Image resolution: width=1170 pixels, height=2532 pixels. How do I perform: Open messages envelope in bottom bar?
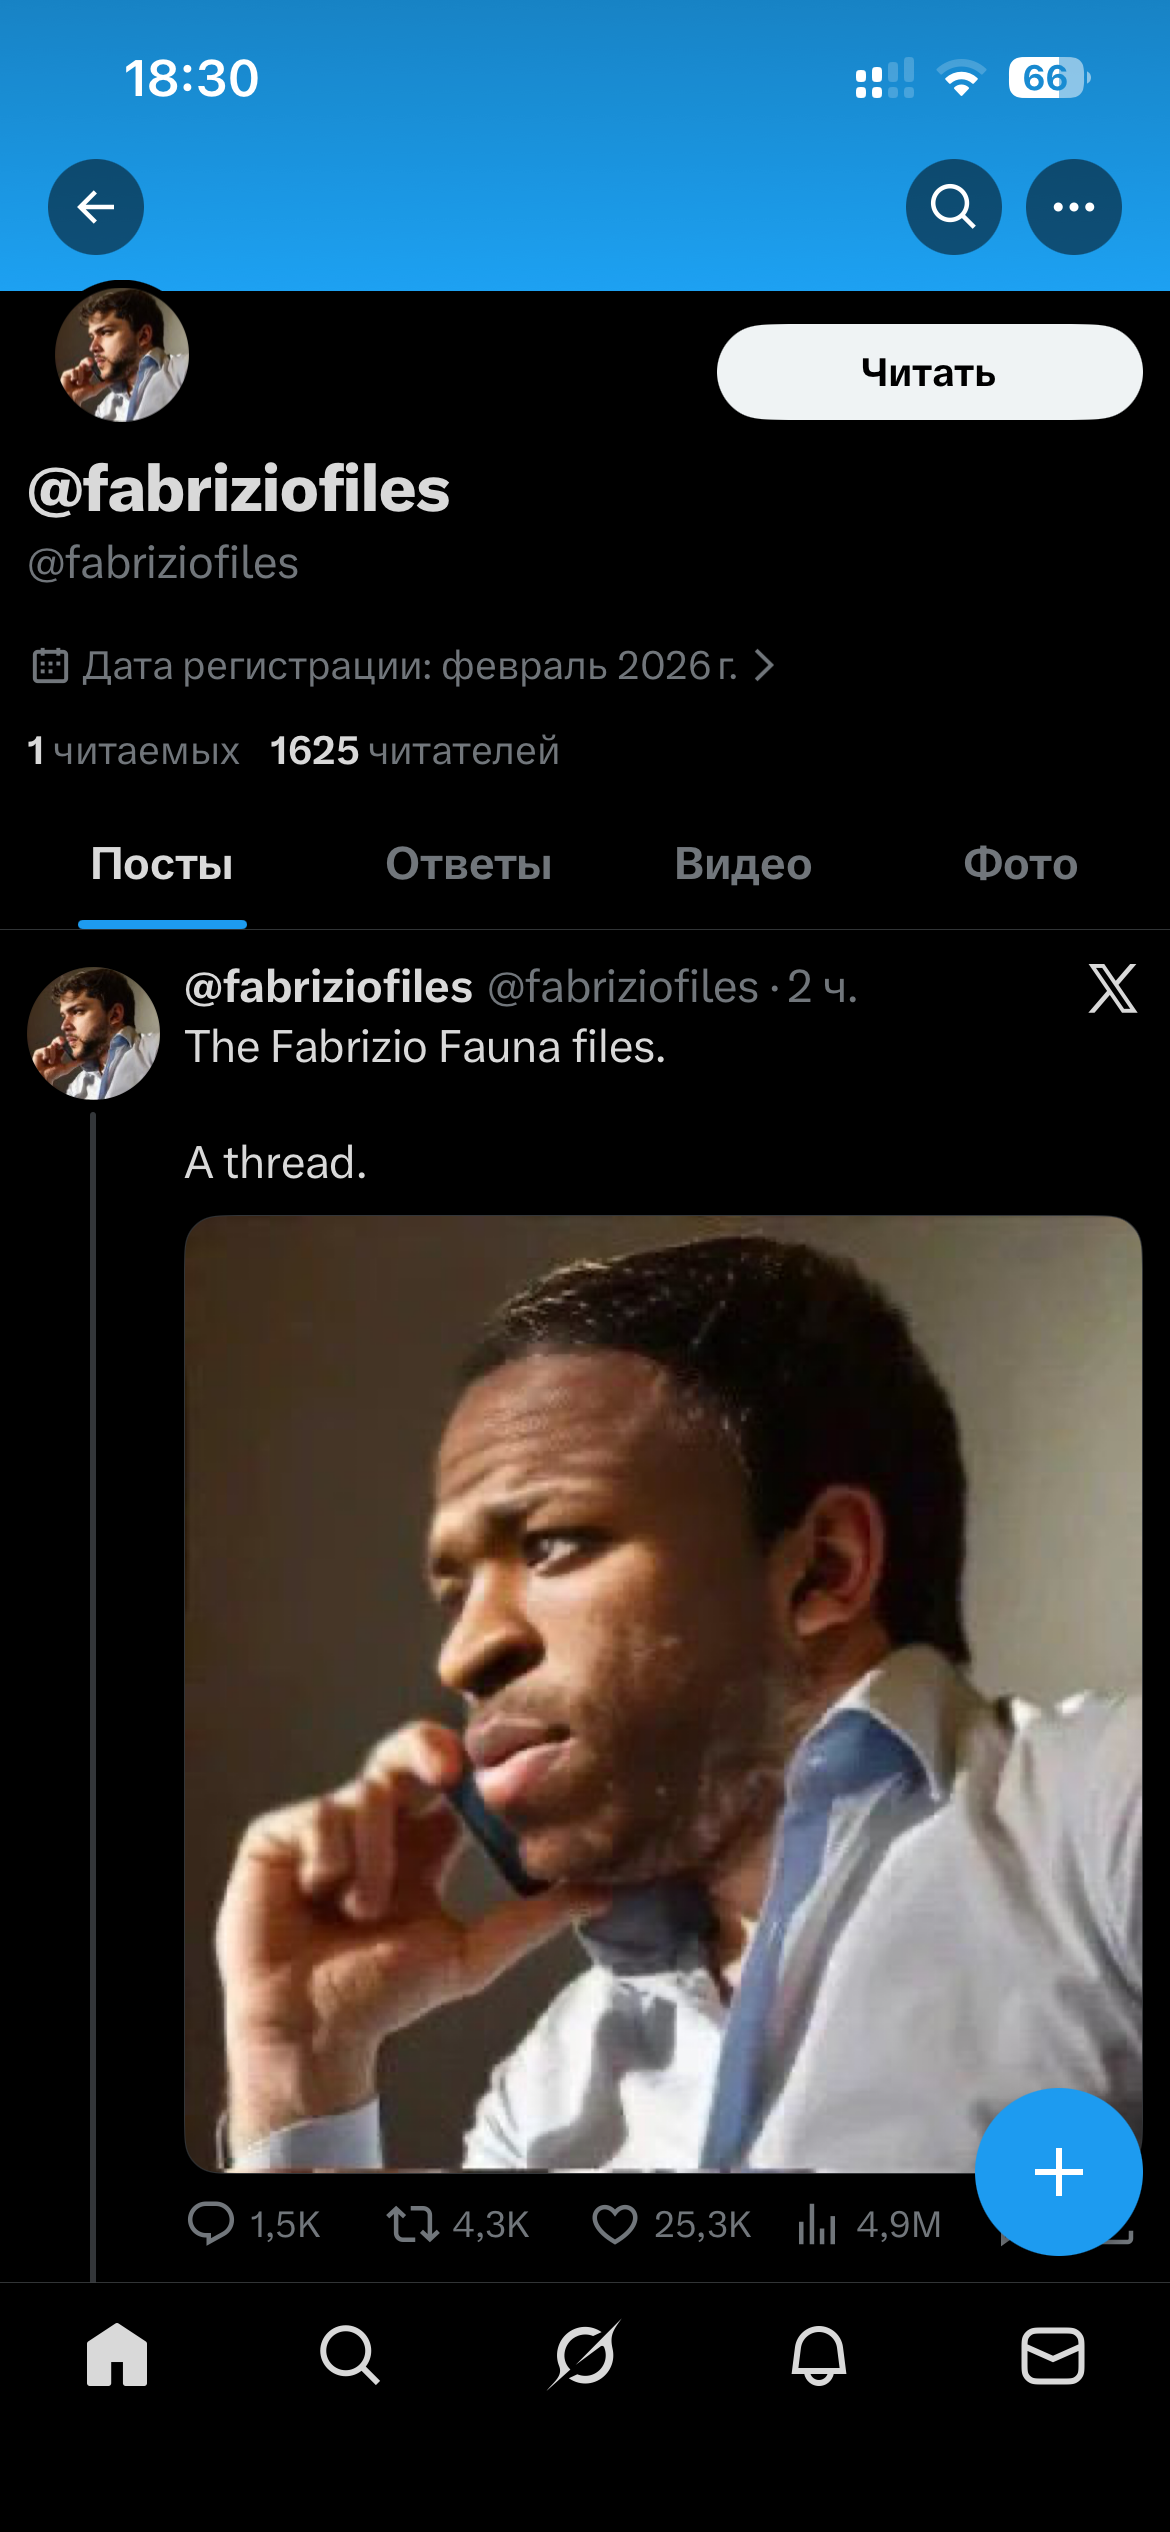1053,2355
